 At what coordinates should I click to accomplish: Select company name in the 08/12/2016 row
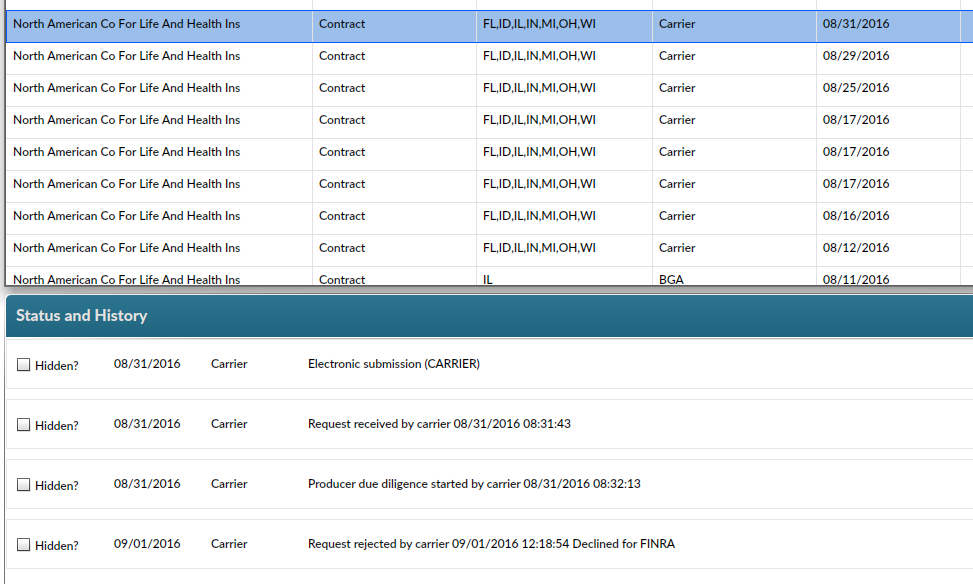point(127,248)
